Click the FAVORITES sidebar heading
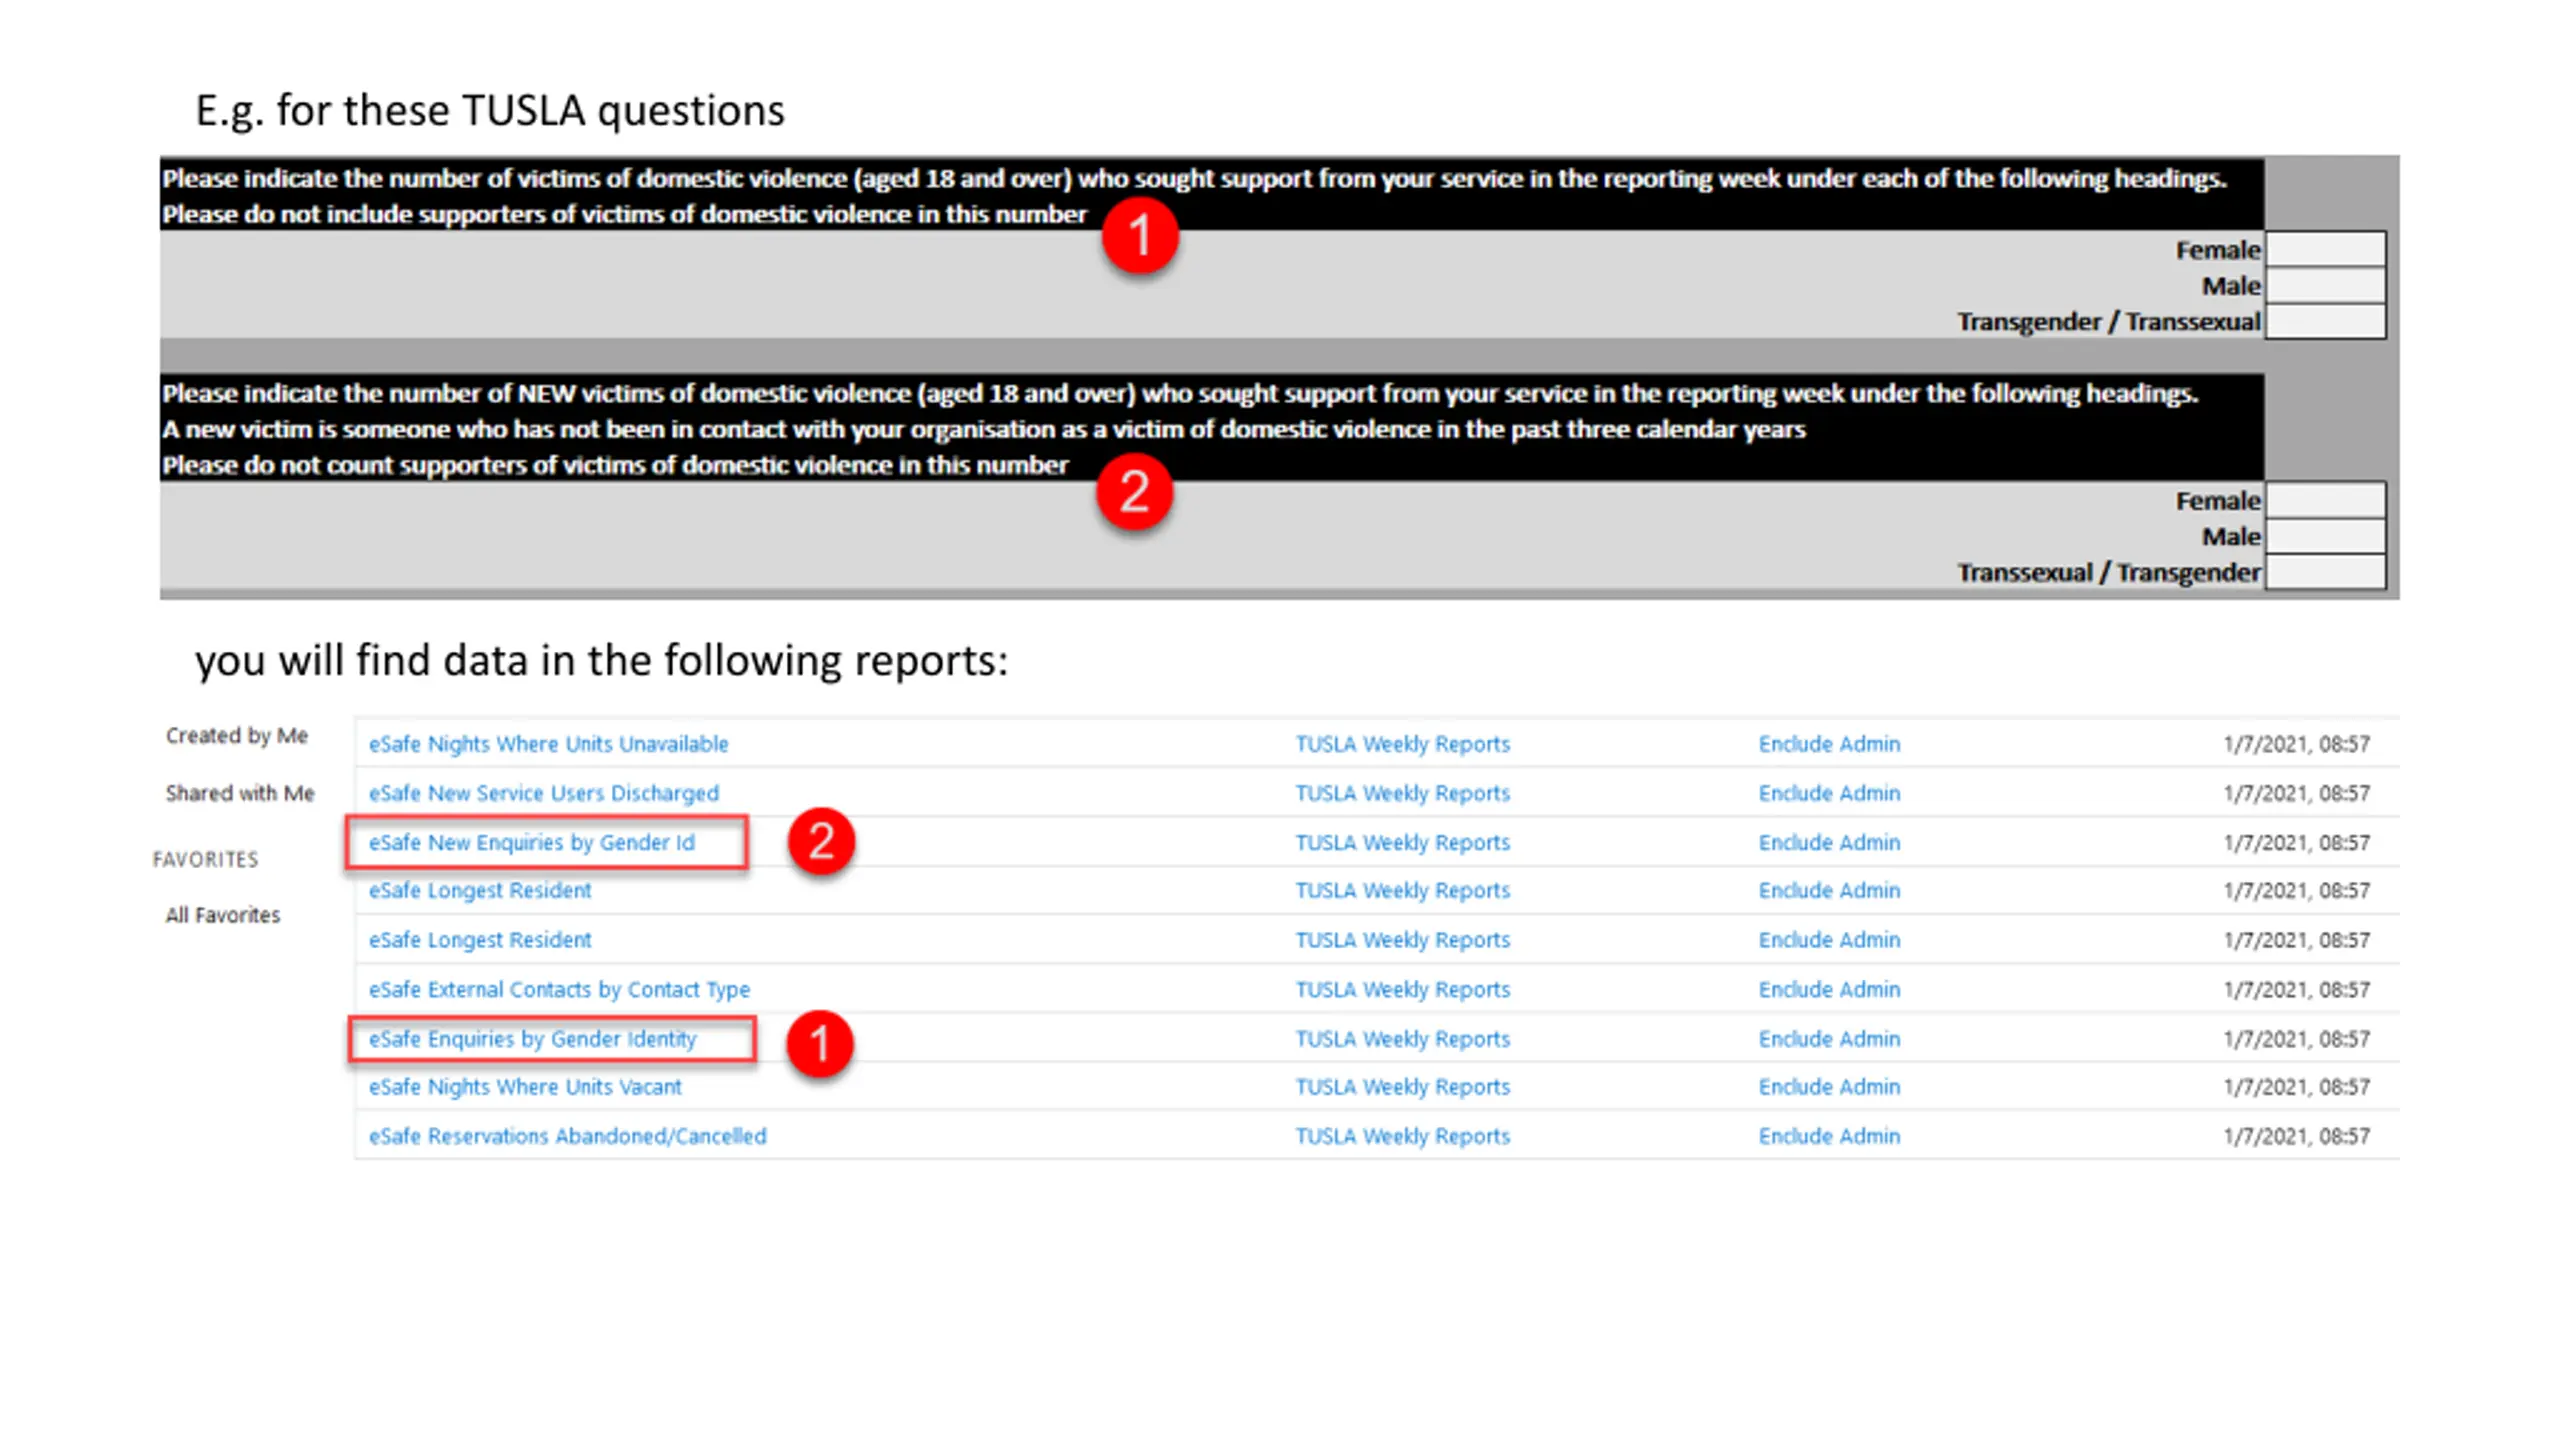 [205, 859]
